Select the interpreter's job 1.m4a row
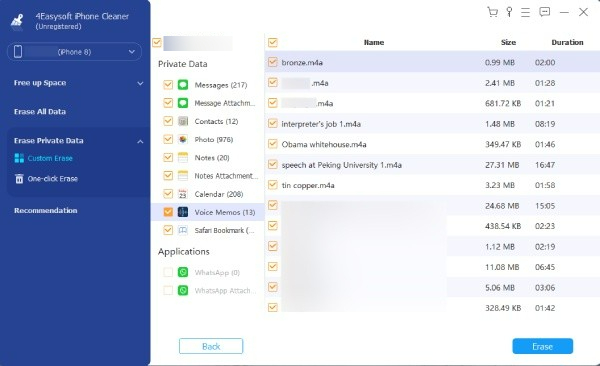600x366 pixels. (432, 124)
